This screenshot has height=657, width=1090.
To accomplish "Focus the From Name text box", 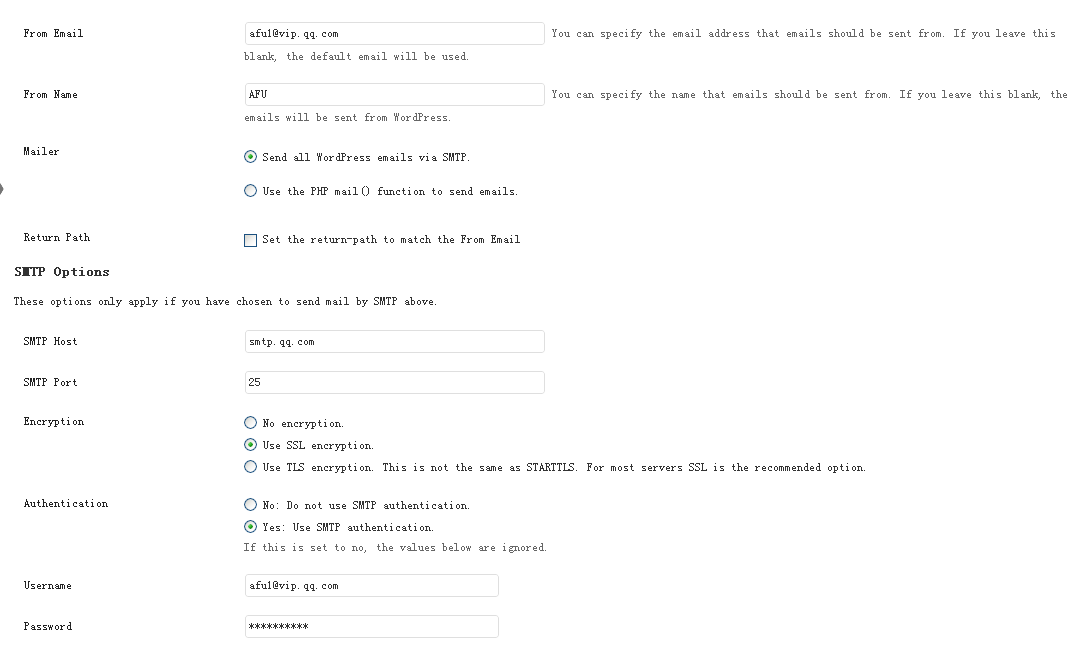I will (394, 95).
